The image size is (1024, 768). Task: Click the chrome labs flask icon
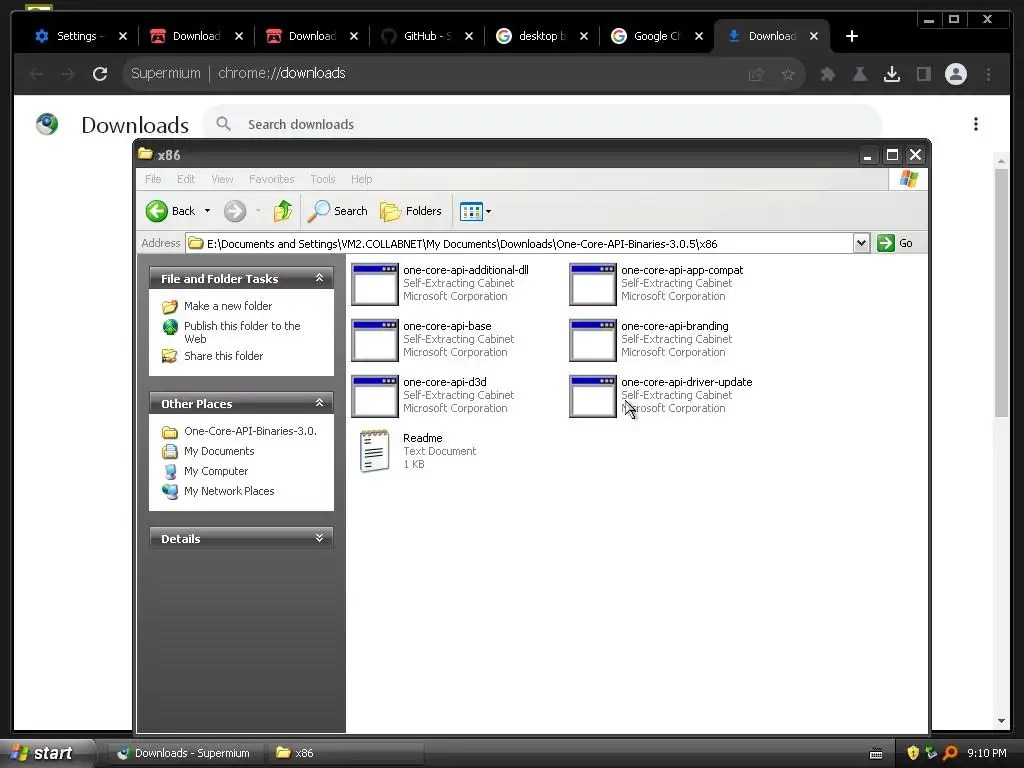click(x=860, y=74)
